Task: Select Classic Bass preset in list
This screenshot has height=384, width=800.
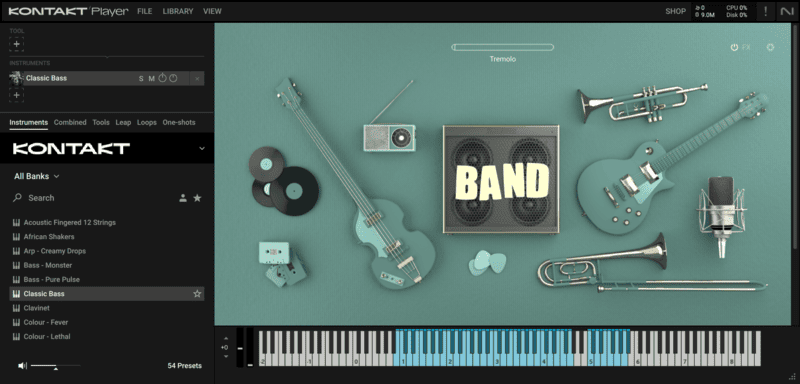Action: click(107, 294)
